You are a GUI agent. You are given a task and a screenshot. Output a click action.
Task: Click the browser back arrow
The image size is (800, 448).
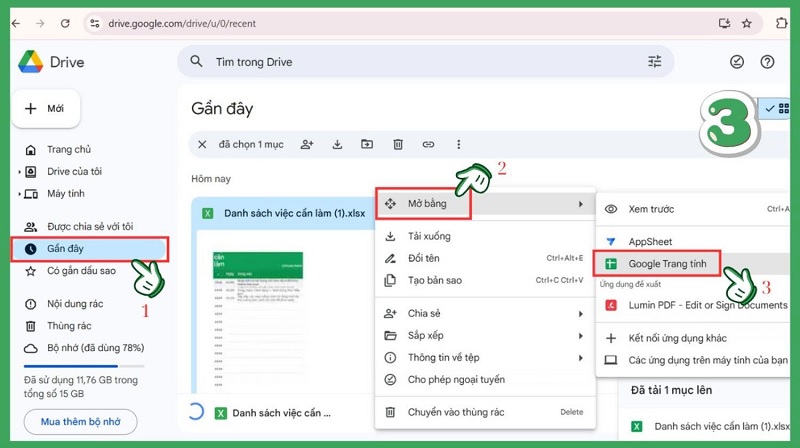click(x=16, y=23)
